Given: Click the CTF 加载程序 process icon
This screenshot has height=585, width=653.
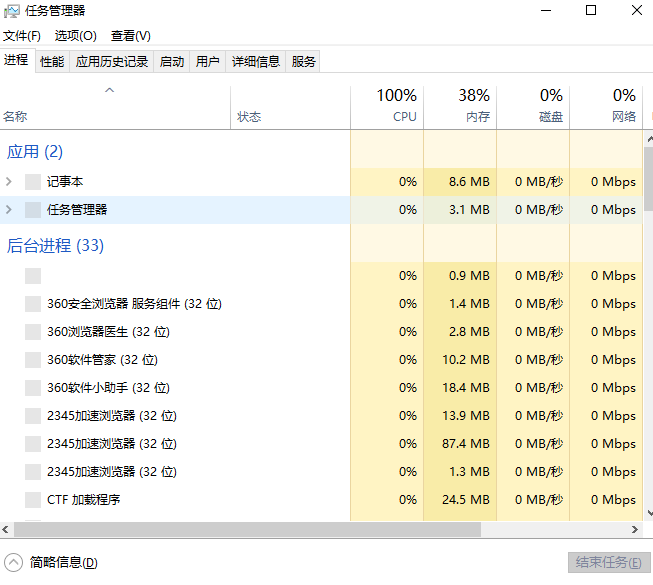Looking at the screenshot, I should pyautogui.click(x=33, y=500).
